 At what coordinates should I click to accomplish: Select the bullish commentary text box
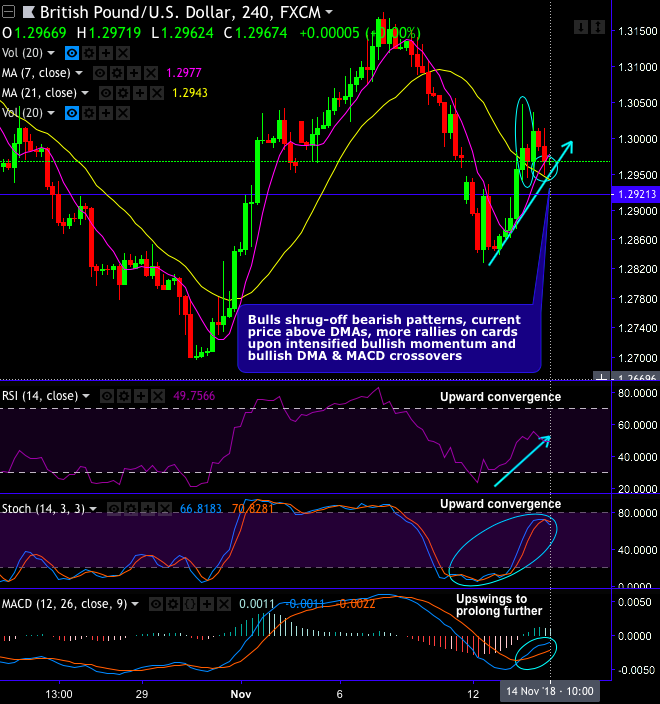point(389,339)
